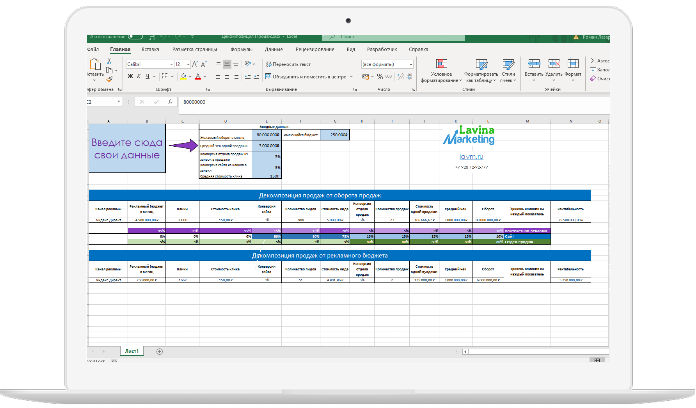The height and width of the screenshot is (408, 696).
Task: Apply the red font color
Action: (198, 77)
